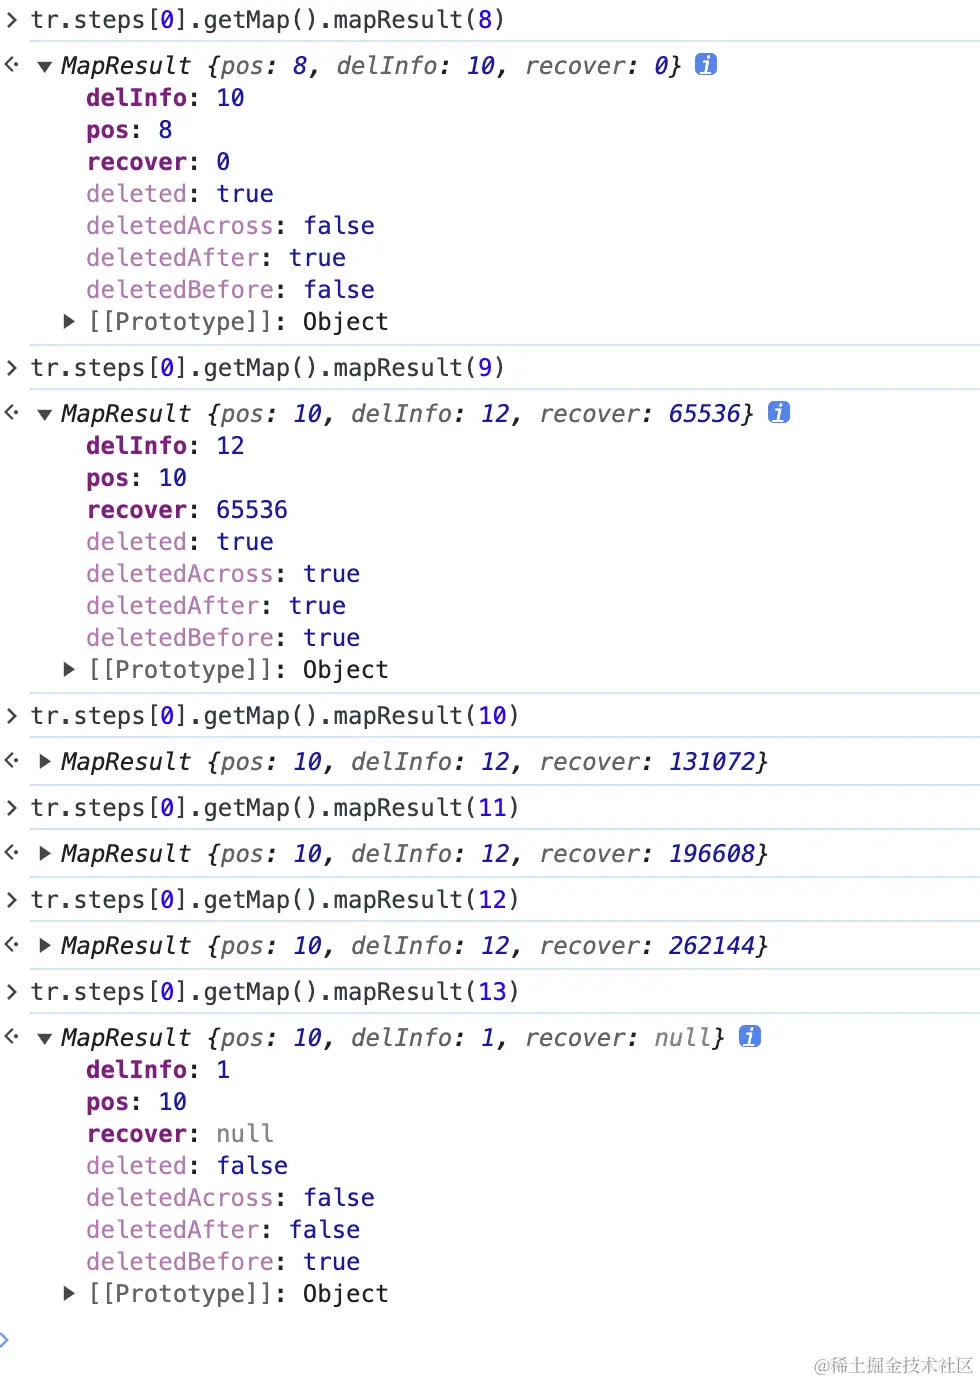This screenshot has height=1382, width=980.
Task: Collapse MapResult with pos: 8
Action: tap(45, 67)
